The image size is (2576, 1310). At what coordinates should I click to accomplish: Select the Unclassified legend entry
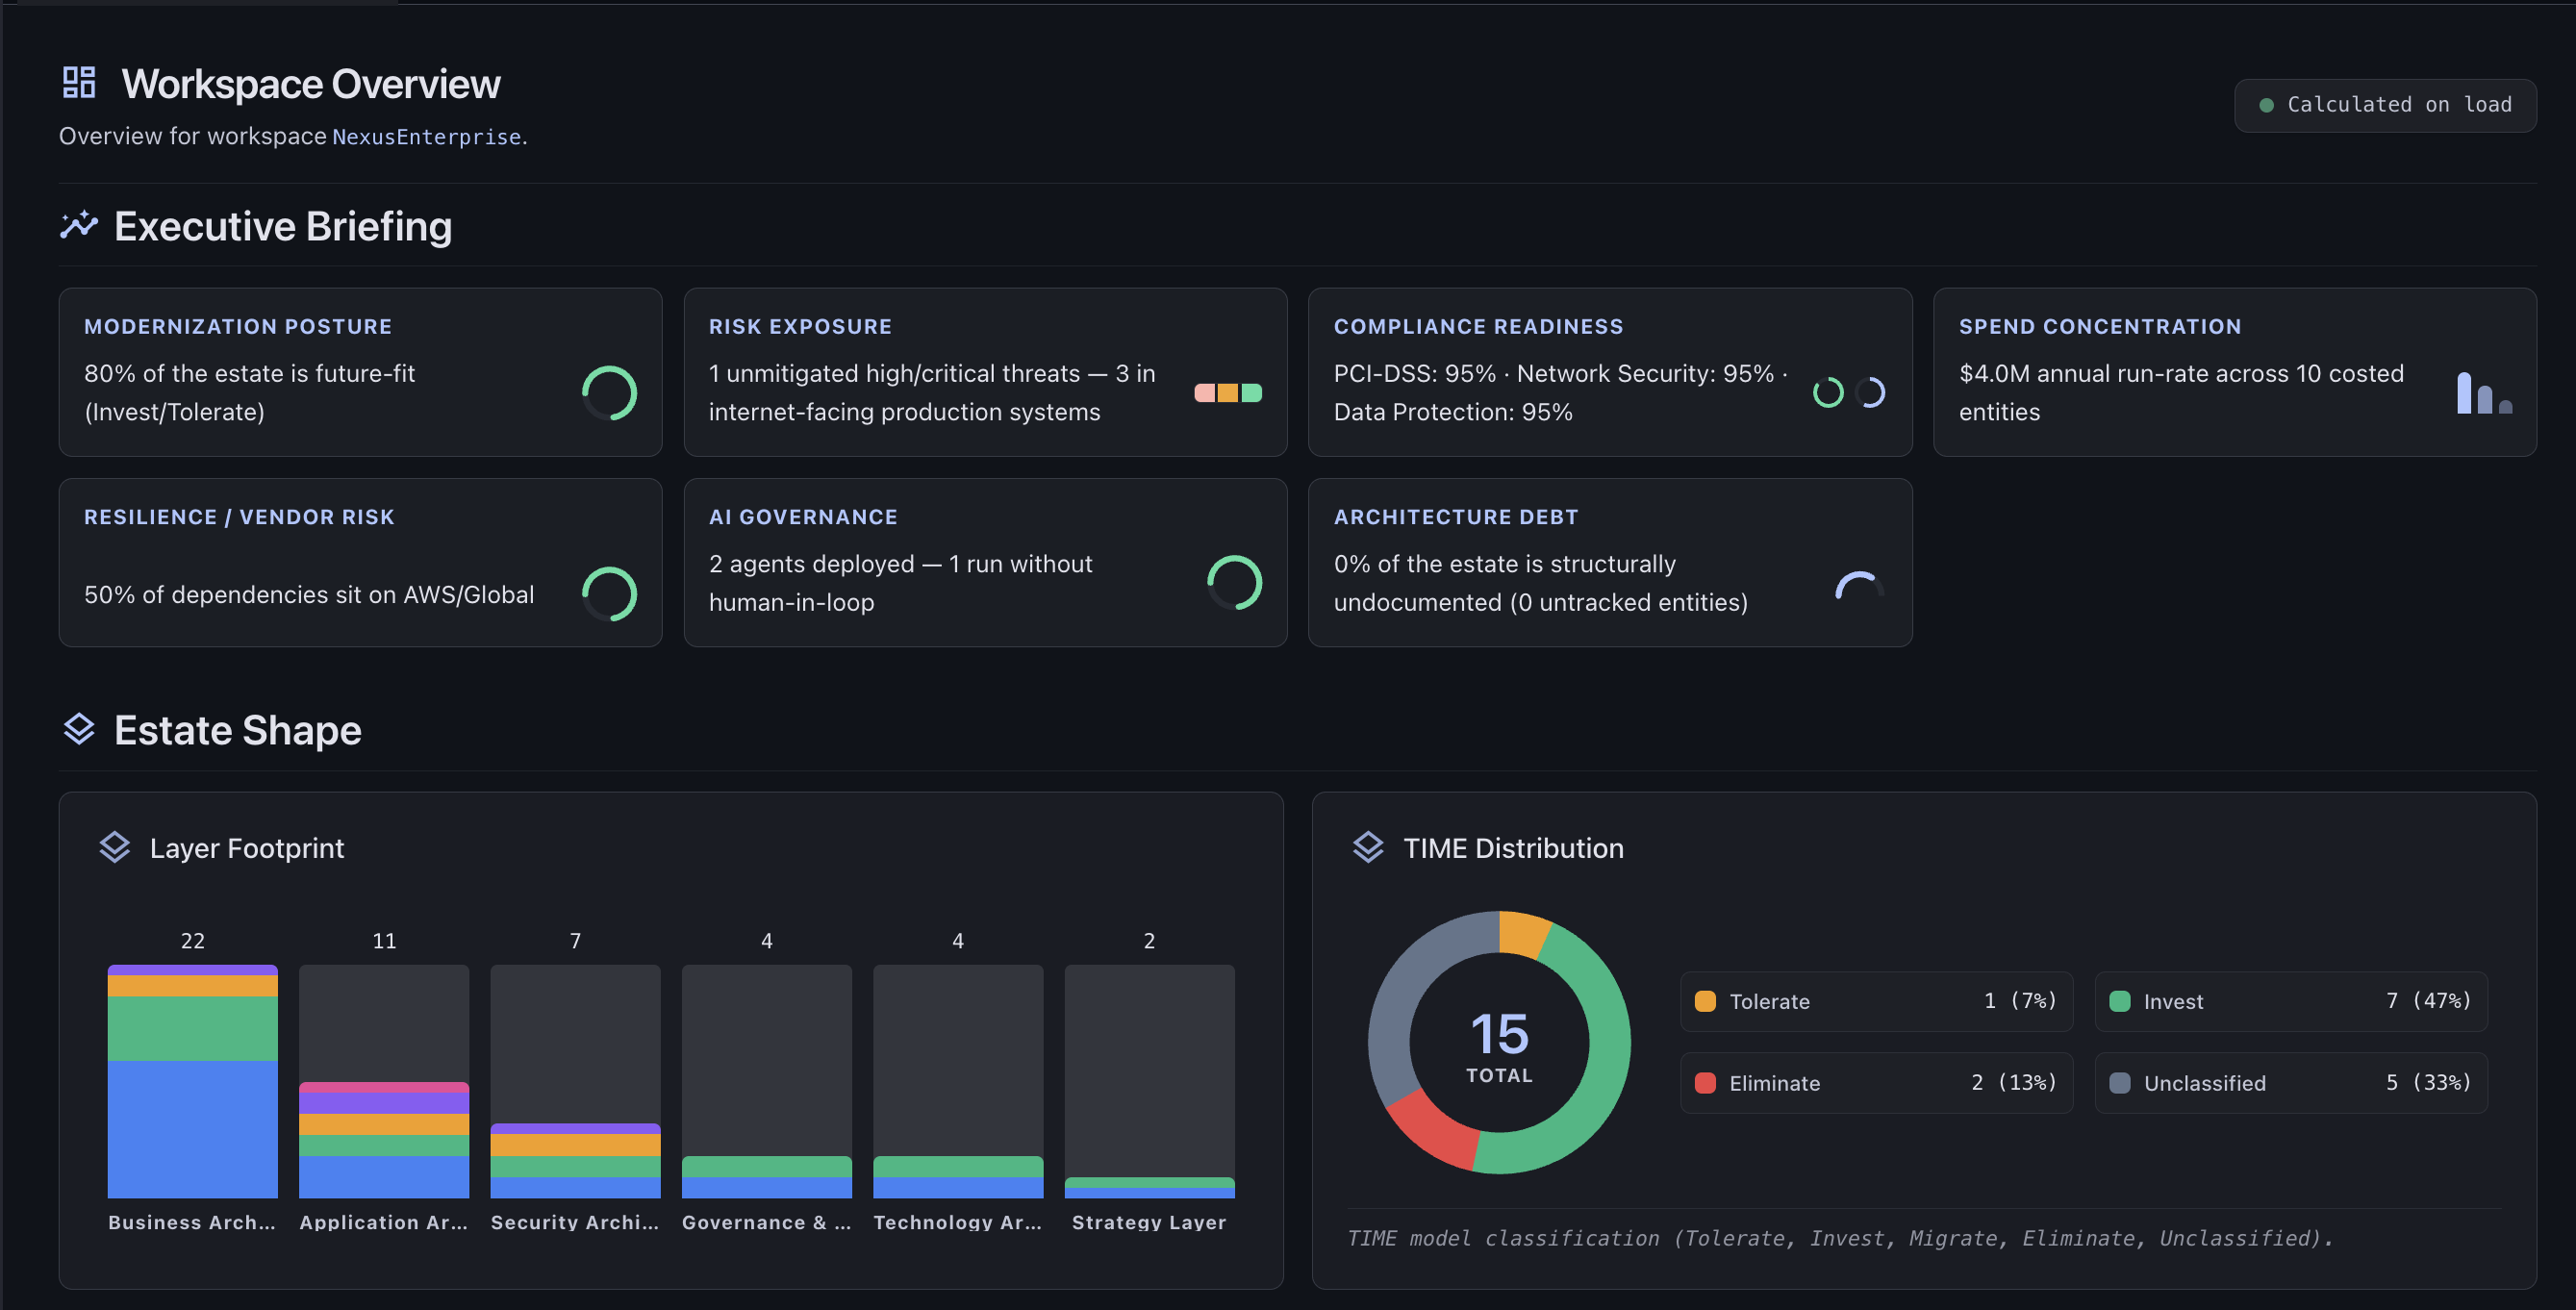[x=2291, y=1083]
